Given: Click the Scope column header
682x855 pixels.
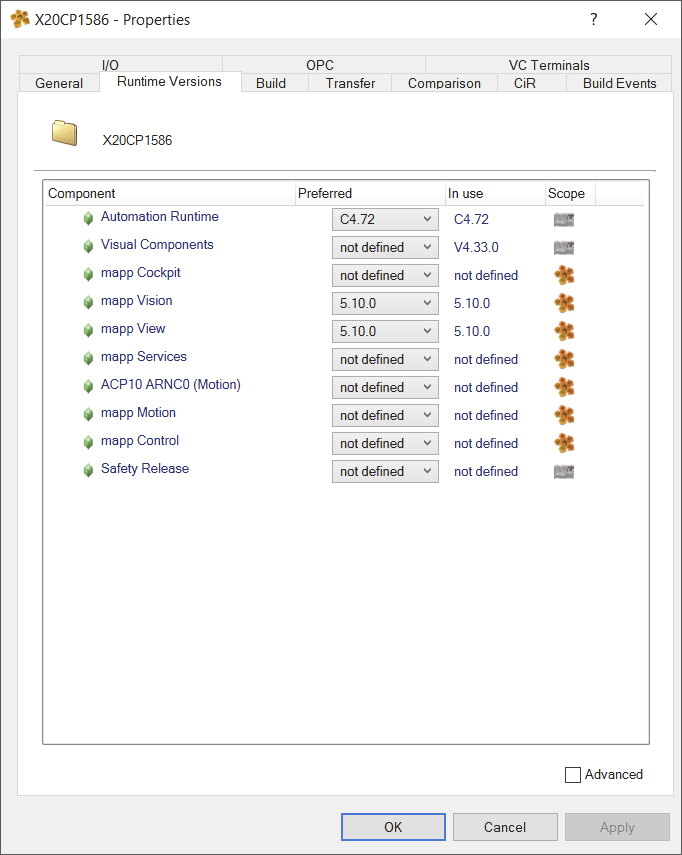Looking at the screenshot, I should [x=570, y=194].
